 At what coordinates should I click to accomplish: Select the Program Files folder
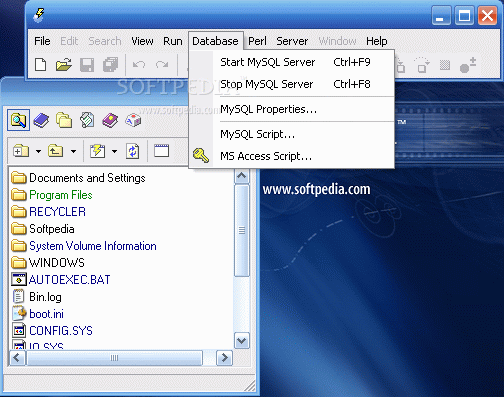(52, 195)
